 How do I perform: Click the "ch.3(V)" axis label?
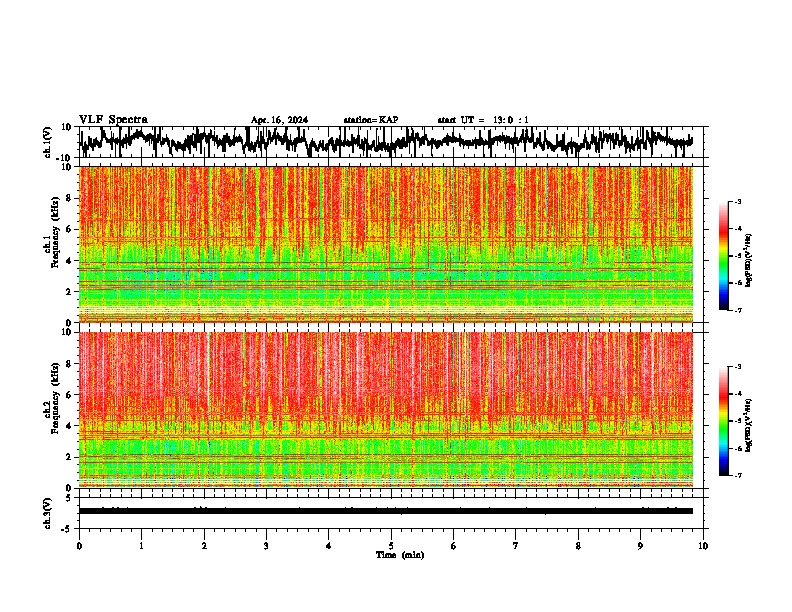pos(48,514)
